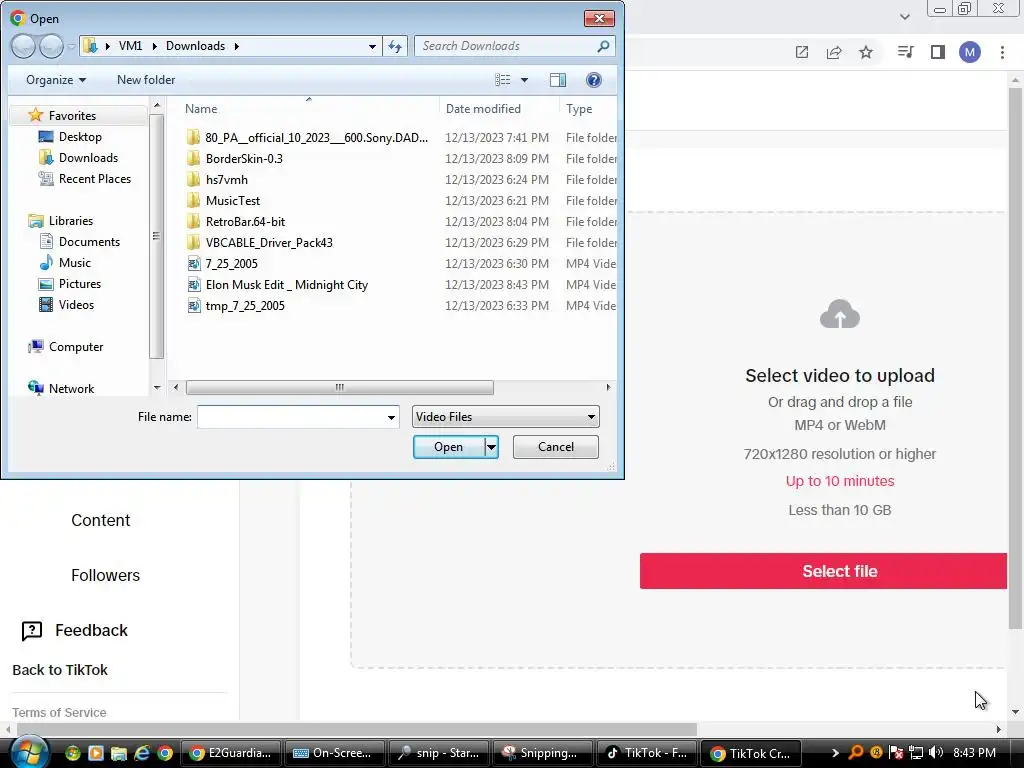Viewport: 1024px width, 768px height.
Task: Expand the view options dropdown arrow
Action: point(524,80)
